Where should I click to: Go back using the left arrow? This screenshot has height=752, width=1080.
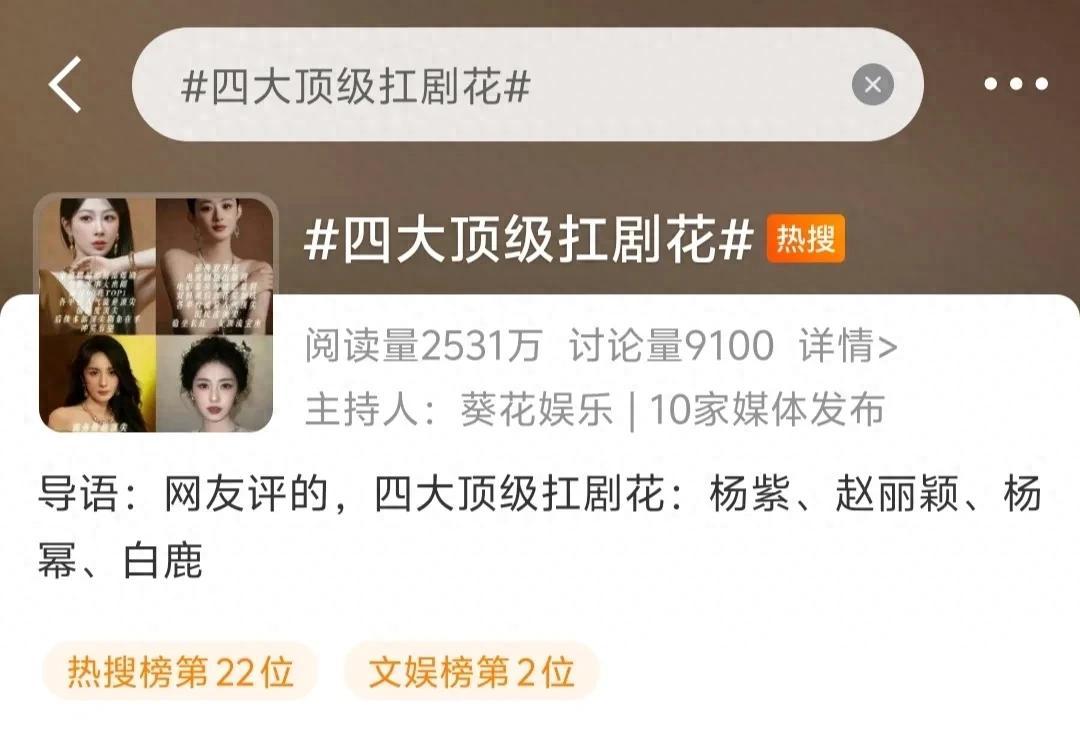click(x=65, y=84)
